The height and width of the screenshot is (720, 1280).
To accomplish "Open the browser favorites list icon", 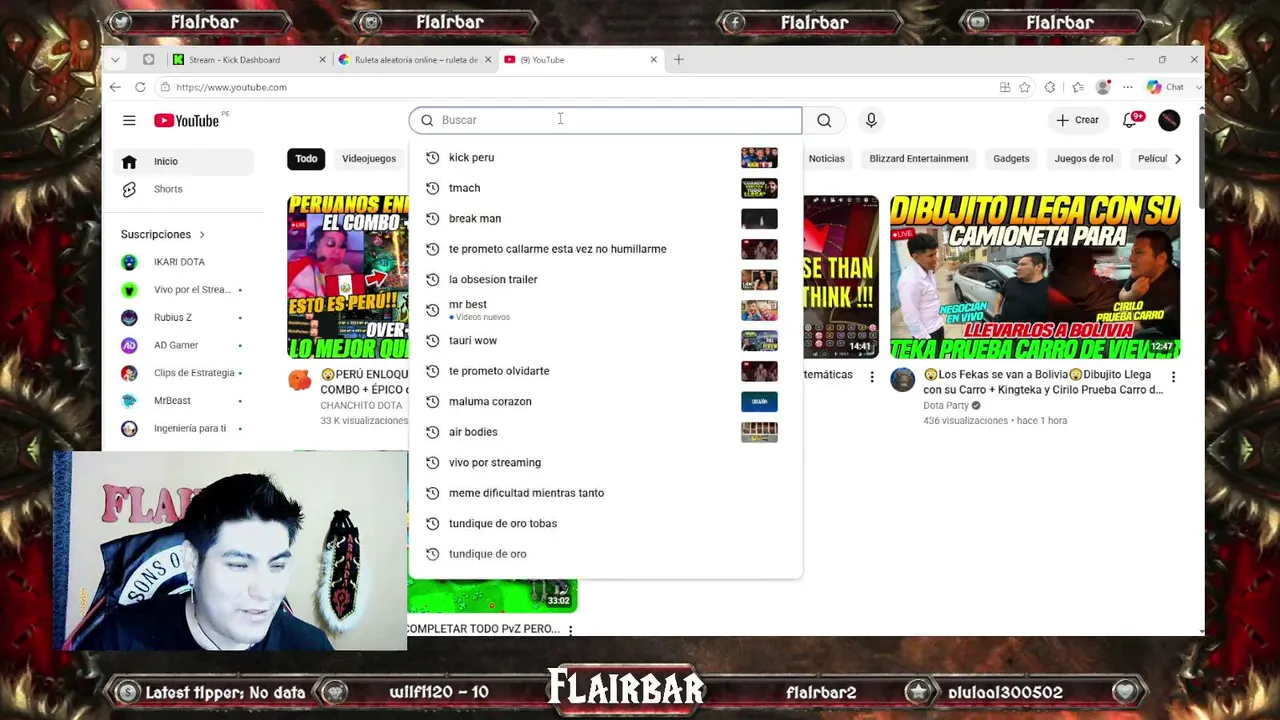I will (x=1077, y=87).
